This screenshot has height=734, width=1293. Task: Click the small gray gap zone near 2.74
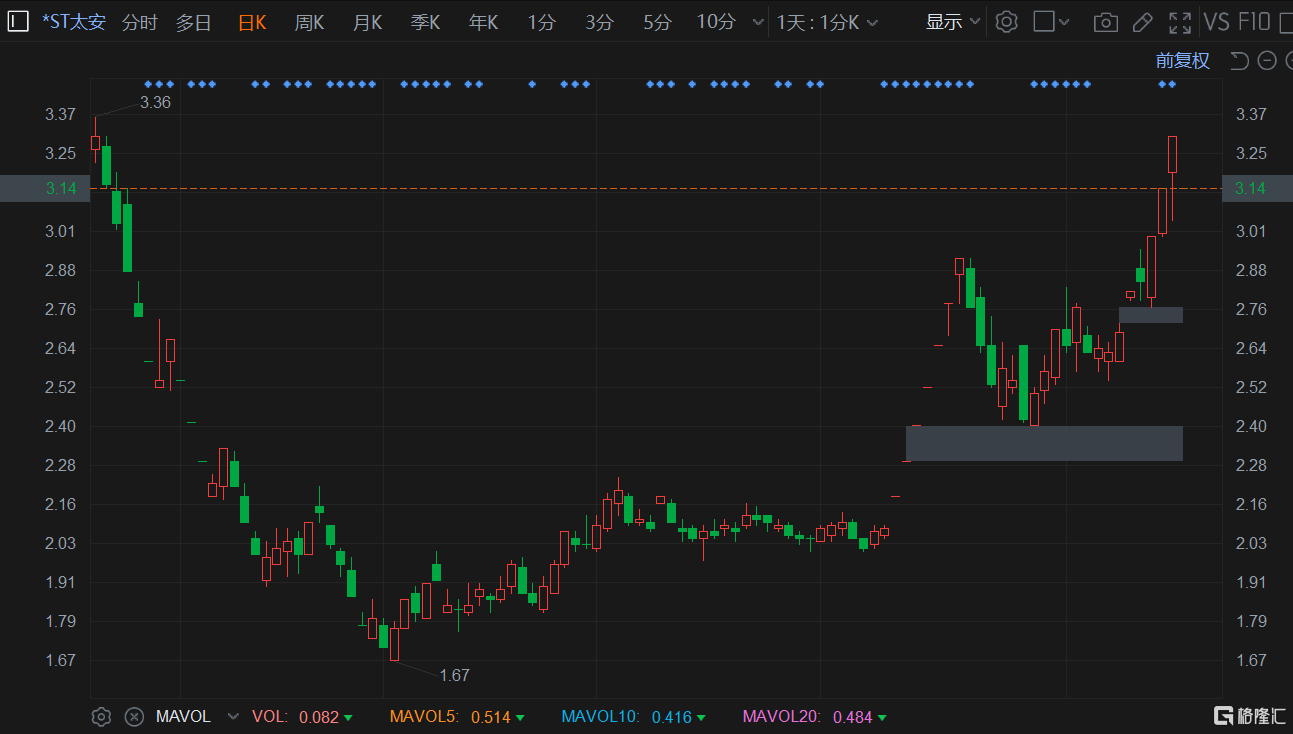pos(1151,315)
